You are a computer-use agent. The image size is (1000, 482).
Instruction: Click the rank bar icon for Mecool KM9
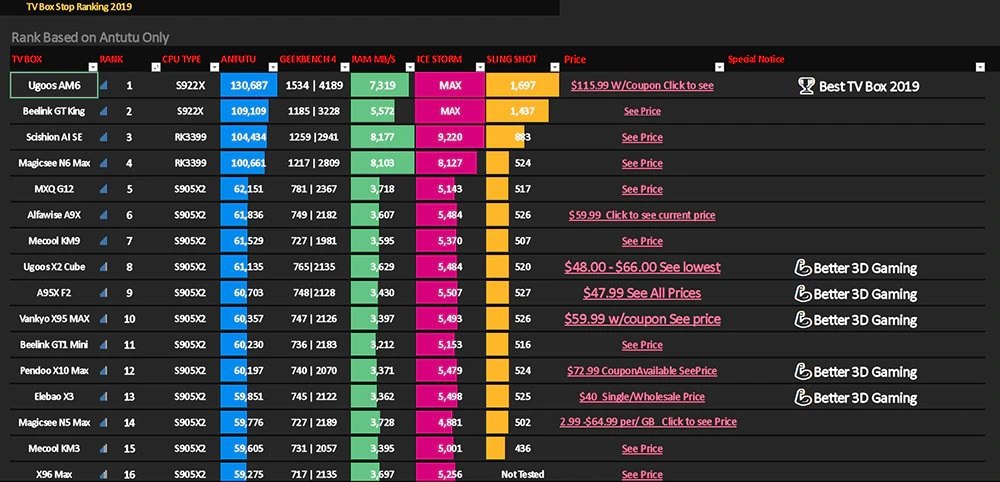tap(104, 241)
